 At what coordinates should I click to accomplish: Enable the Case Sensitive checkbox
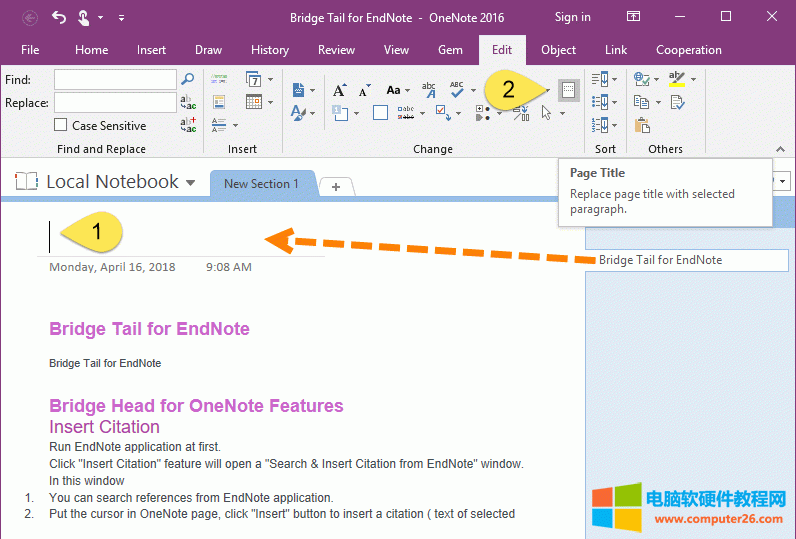pyautogui.click(x=61, y=126)
